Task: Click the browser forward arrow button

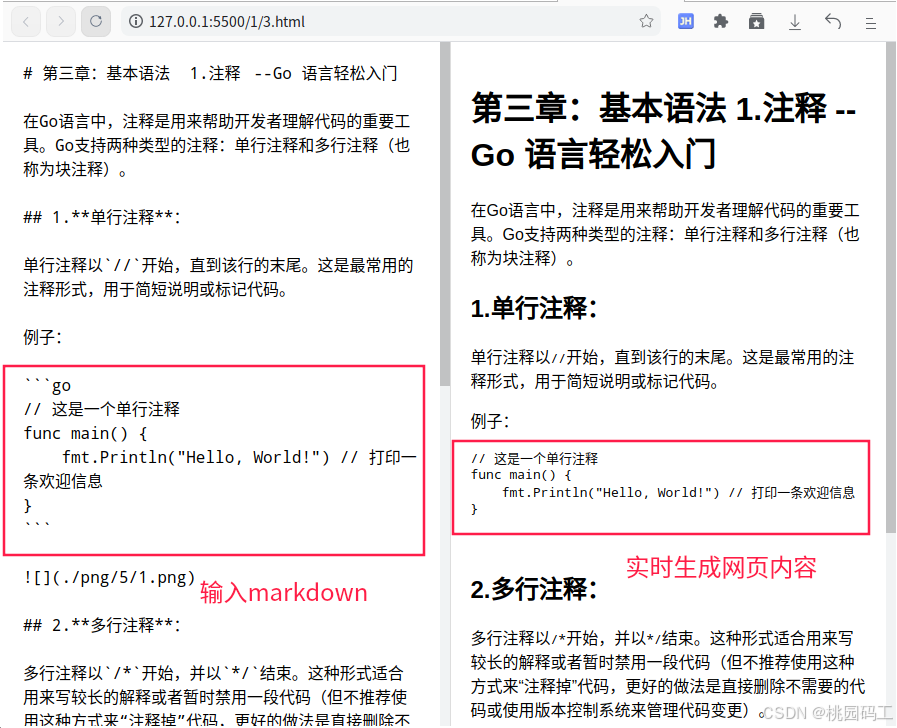Action: coord(61,22)
